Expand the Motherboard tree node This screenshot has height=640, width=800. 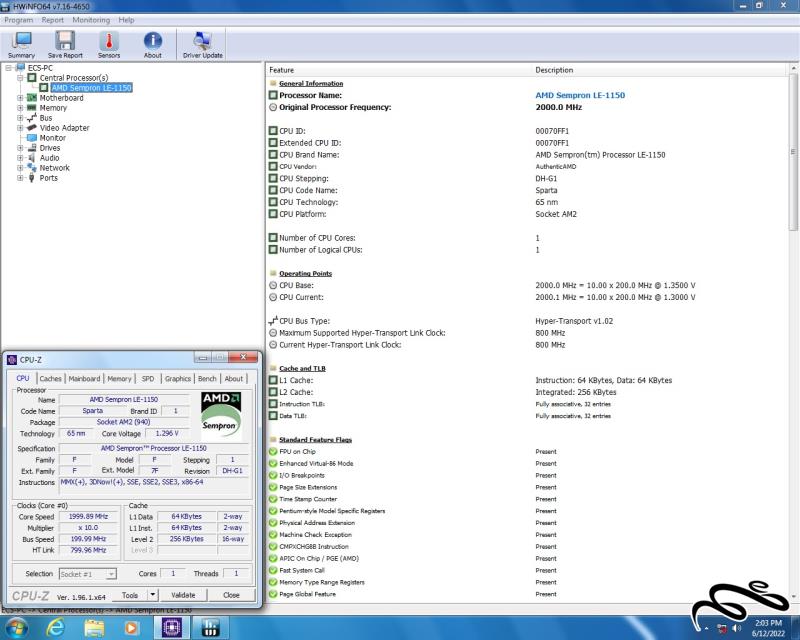click(20, 97)
